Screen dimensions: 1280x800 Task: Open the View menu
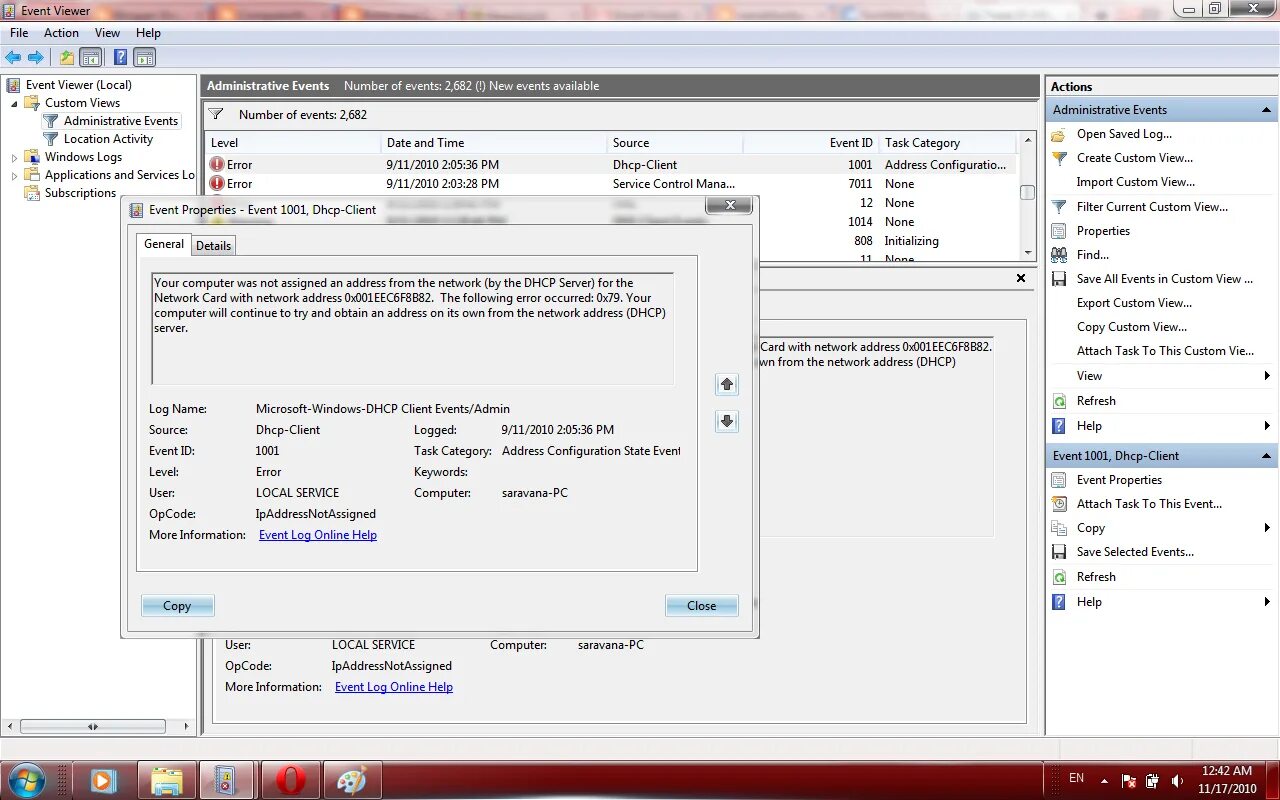pos(107,33)
